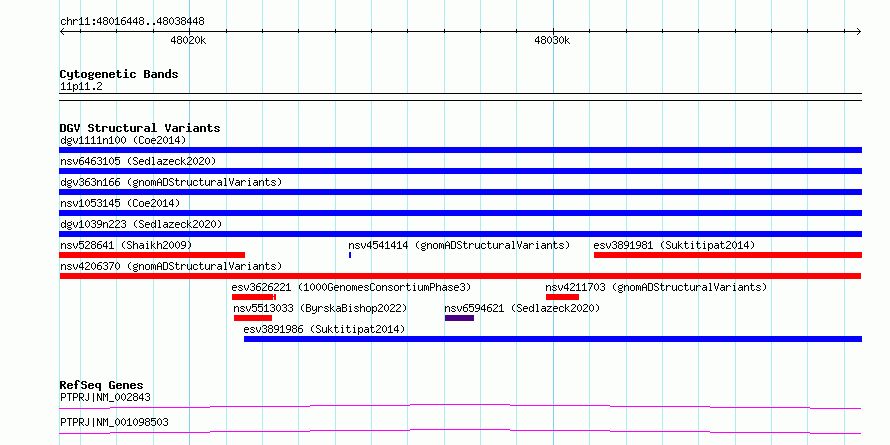
Task: Click the right arrowhead of the ruler
Action: [859, 31]
